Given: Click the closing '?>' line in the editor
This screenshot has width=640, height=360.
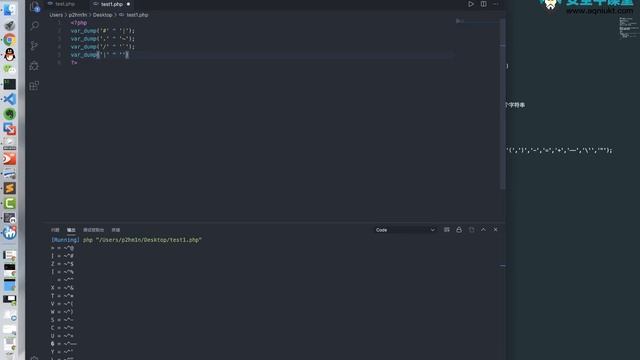Looking at the screenshot, I should point(74,62).
